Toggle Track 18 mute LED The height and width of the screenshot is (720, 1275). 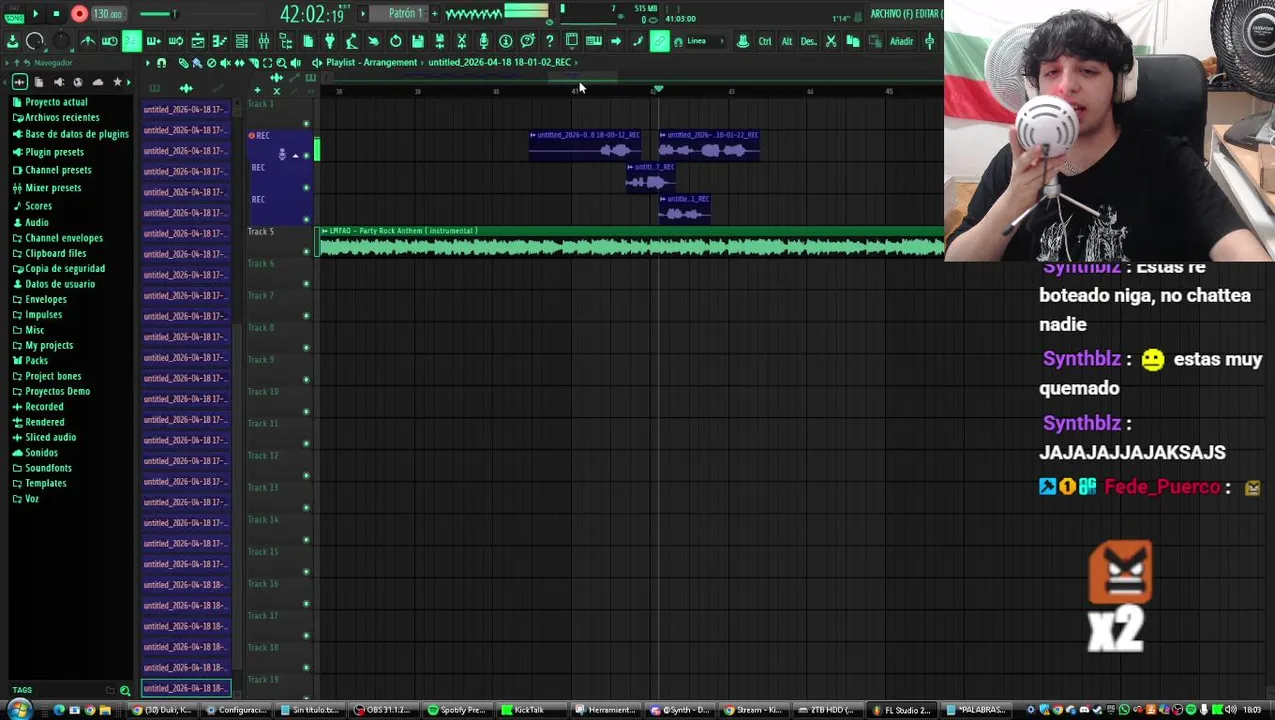(306, 667)
